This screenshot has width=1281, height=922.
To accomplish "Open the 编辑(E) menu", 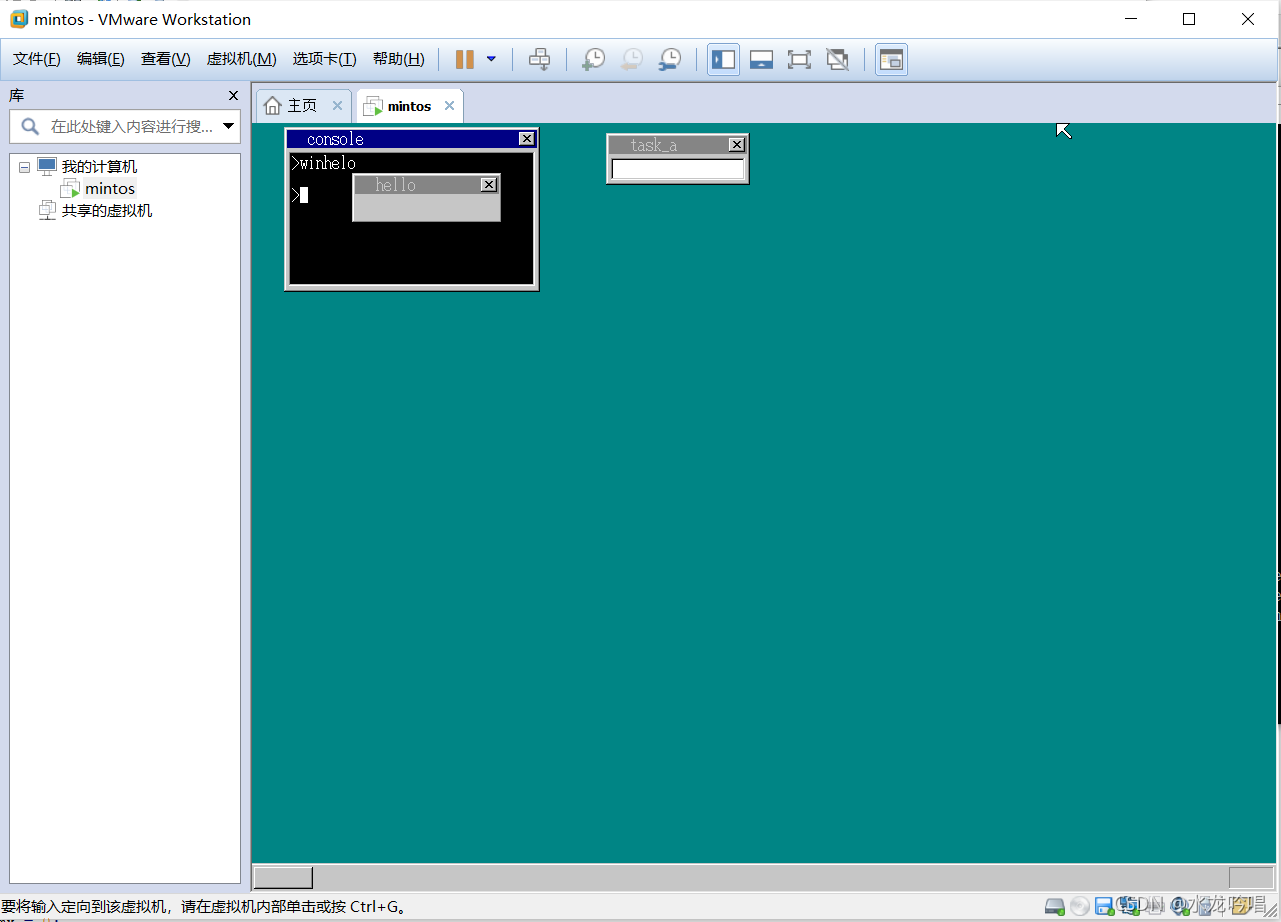I will tap(101, 59).
